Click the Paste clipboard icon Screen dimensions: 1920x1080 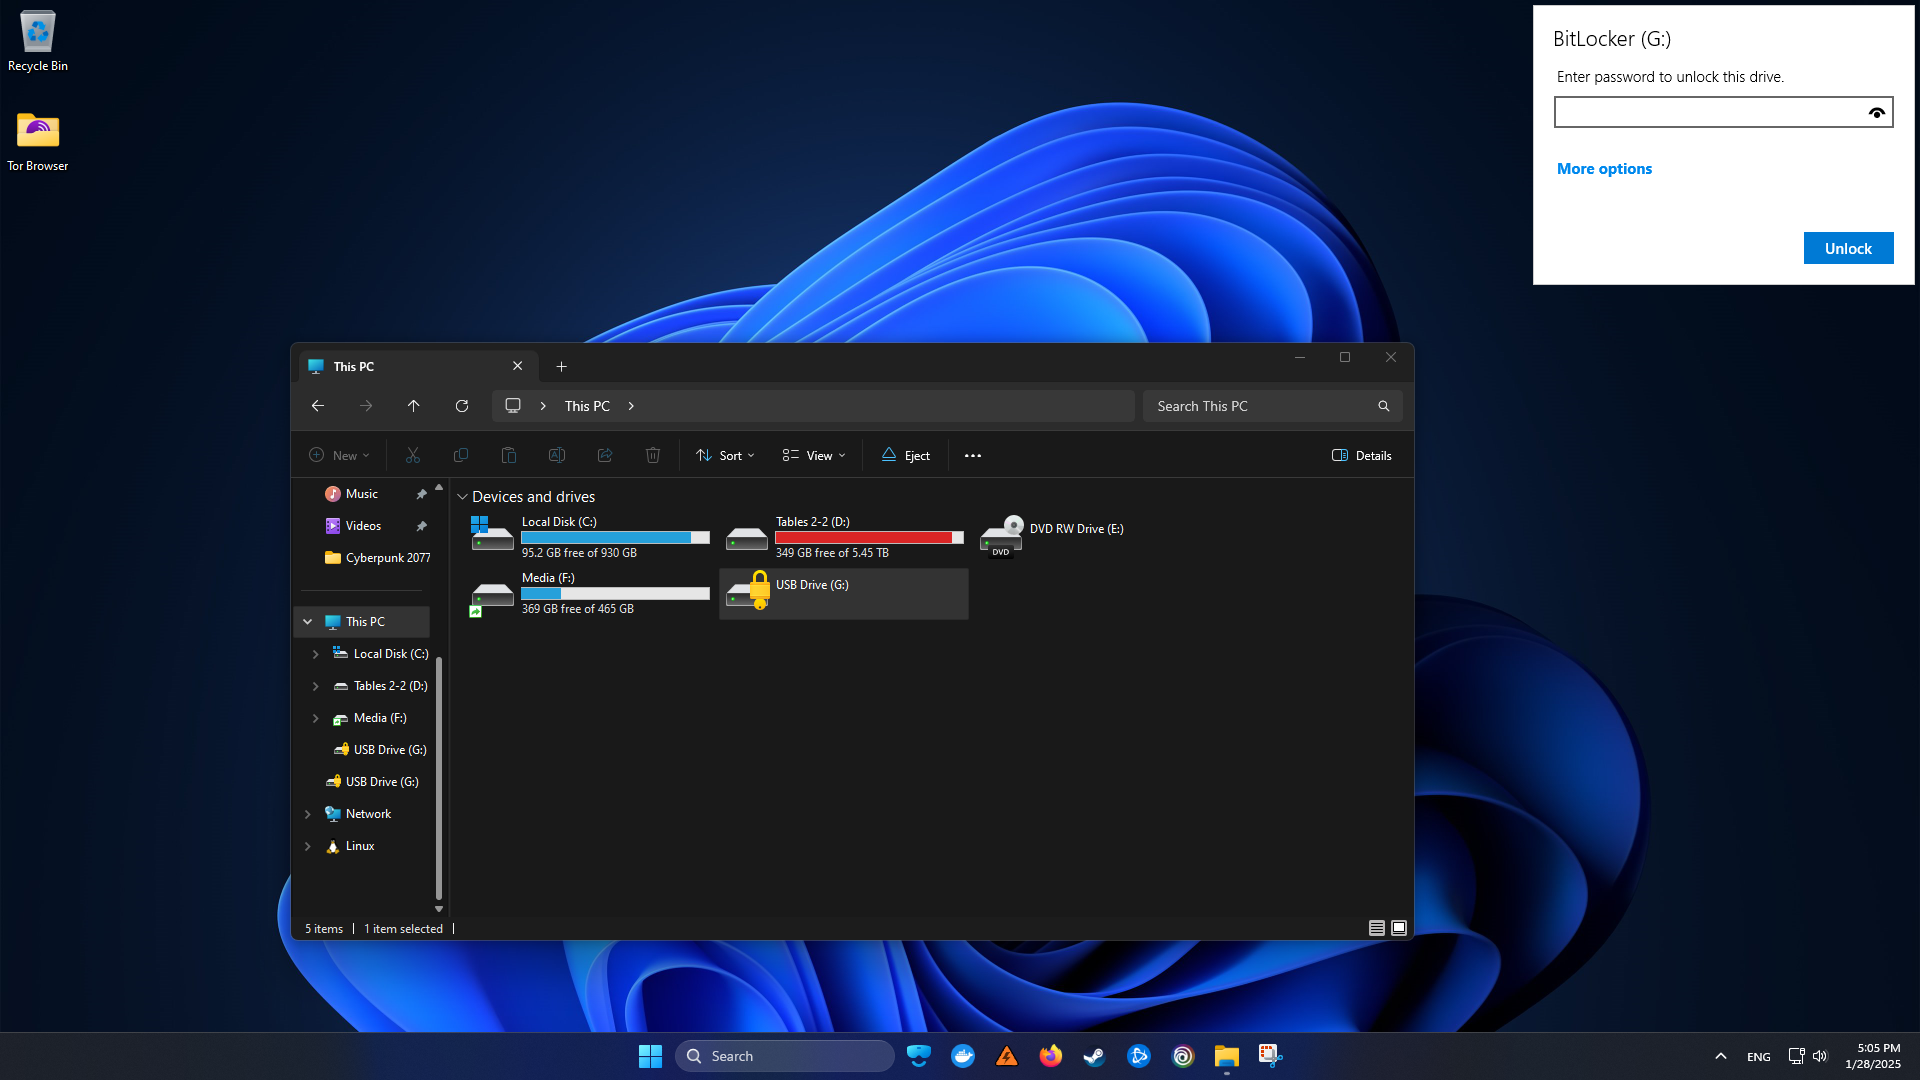[x=509, y=456]
